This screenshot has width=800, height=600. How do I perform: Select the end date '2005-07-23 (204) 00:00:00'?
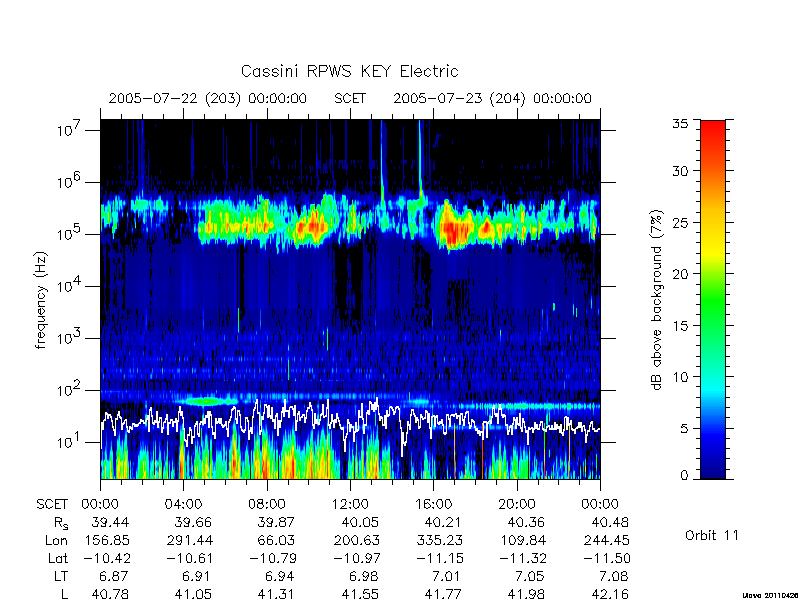coord(492,98)
